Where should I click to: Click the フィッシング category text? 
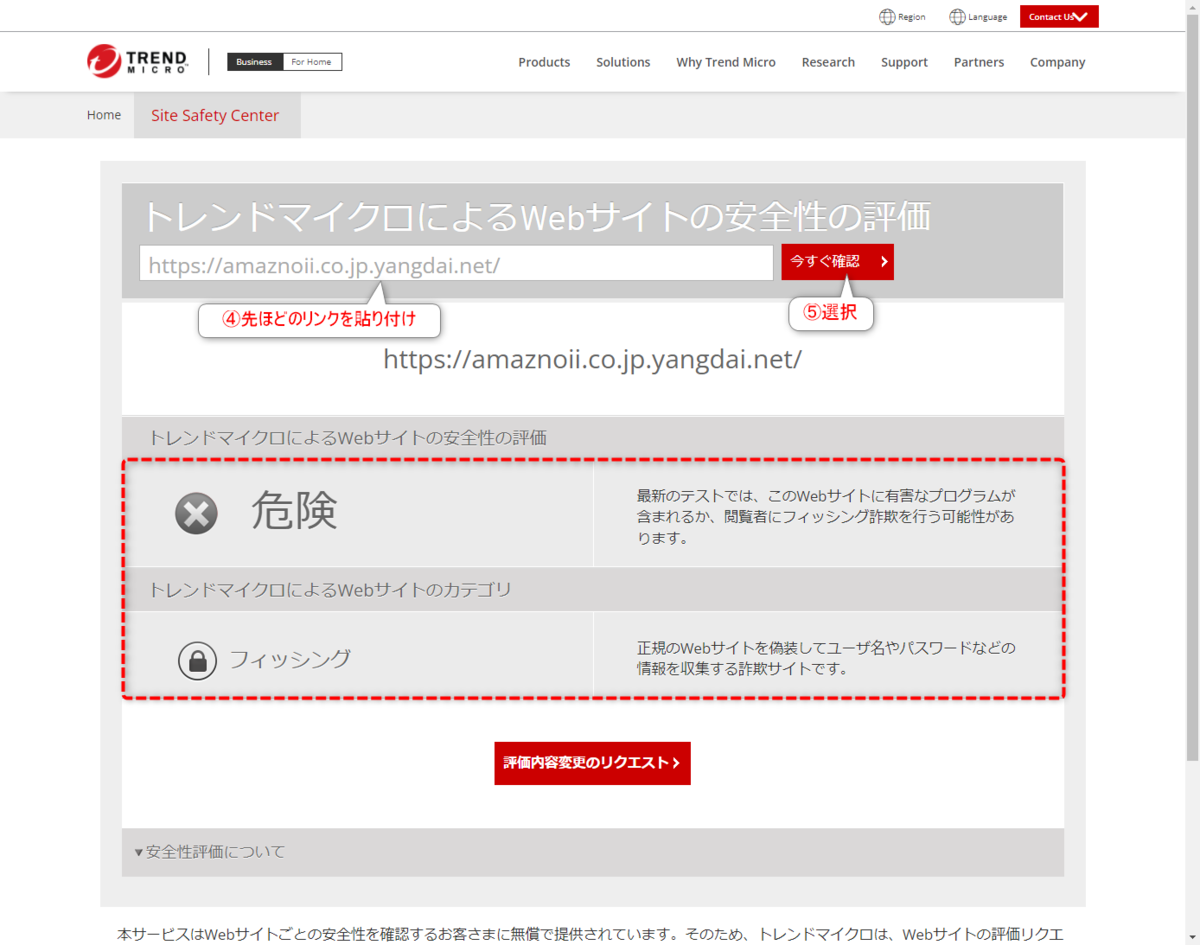[290, 659]
